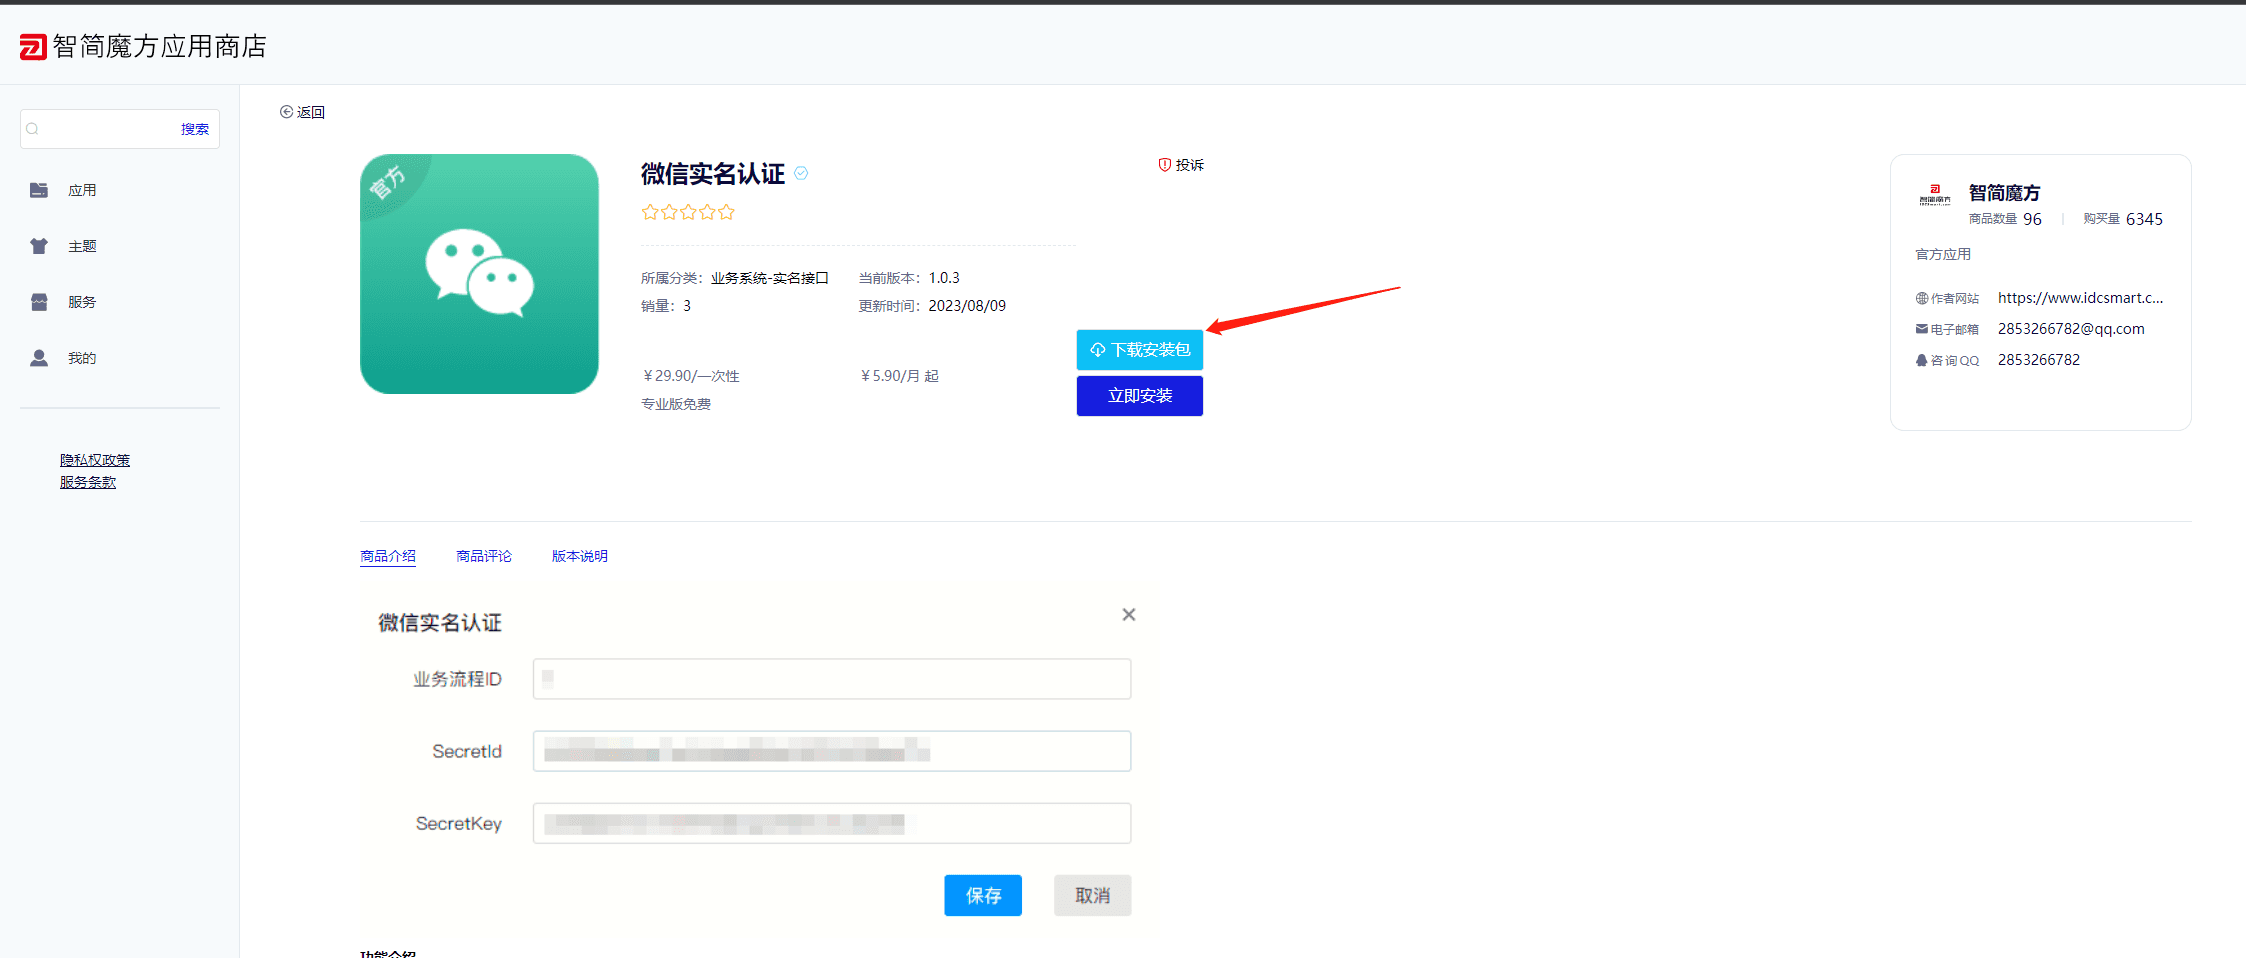Open the 我的 user icon in sidebar
The height and width of the screenshot is (958, 2246).
pos(39,358)
